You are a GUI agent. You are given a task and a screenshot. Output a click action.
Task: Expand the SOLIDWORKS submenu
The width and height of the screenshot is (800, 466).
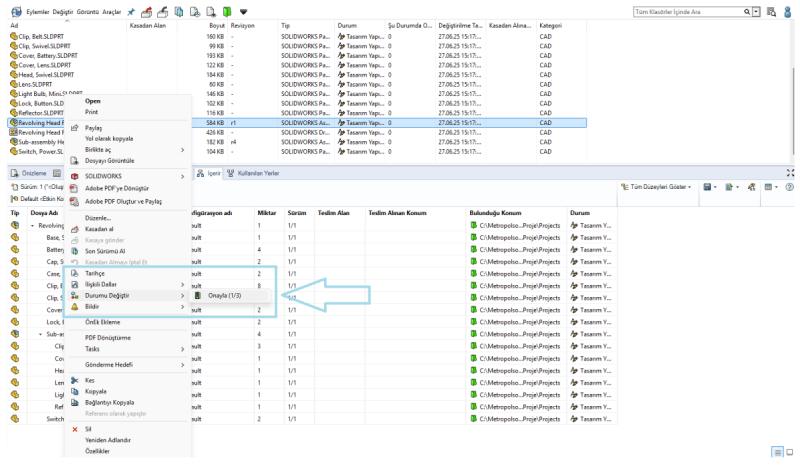(x=128, y=177)
